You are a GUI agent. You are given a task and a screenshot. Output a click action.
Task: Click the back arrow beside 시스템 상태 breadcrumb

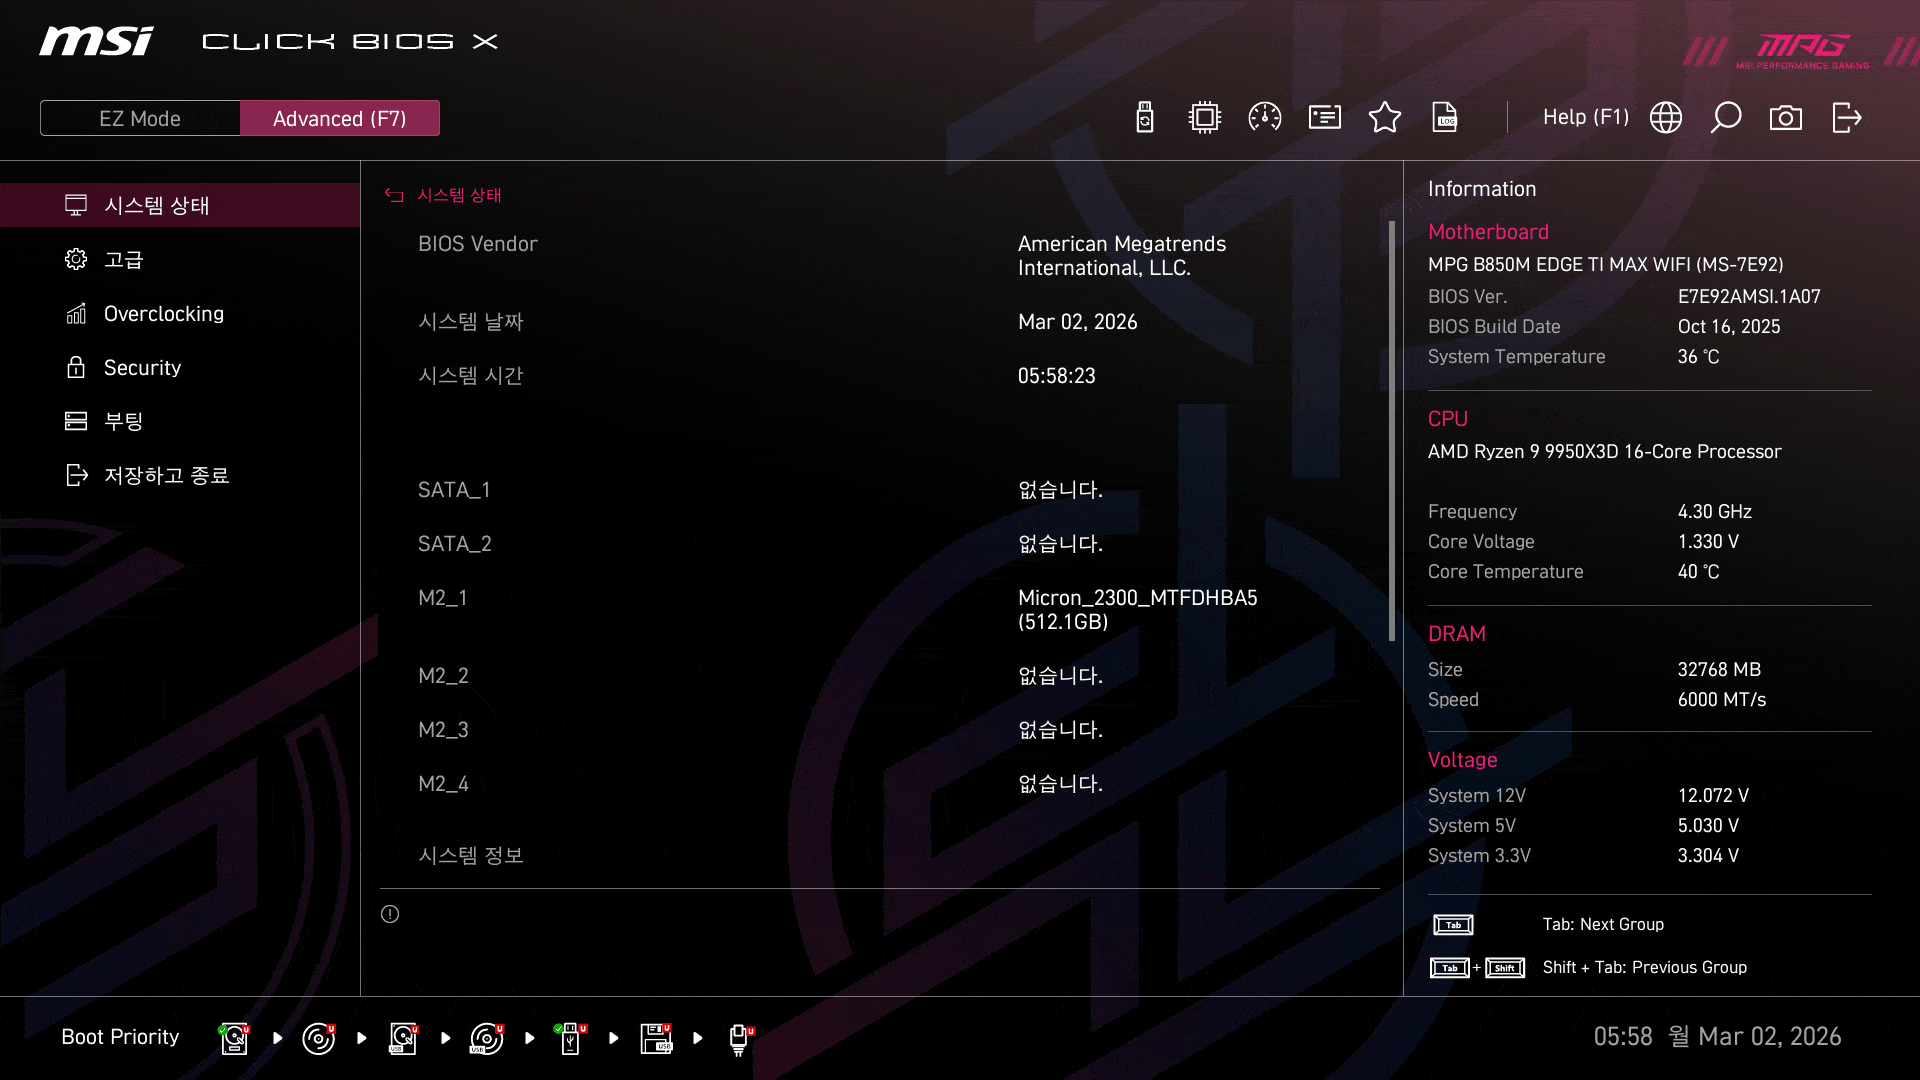click(394, 195)
